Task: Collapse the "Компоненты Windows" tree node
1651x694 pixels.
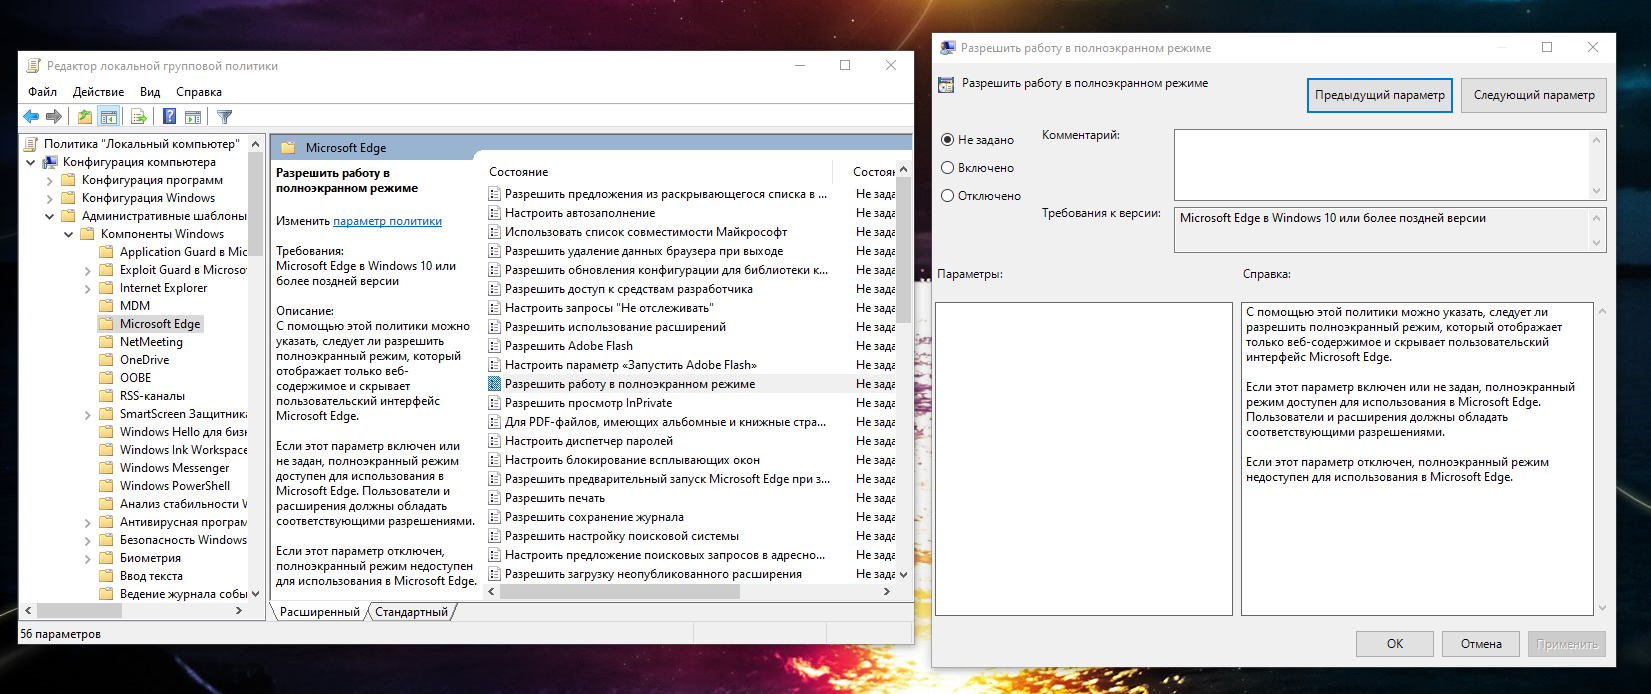Action: click(x=69, y=234)
